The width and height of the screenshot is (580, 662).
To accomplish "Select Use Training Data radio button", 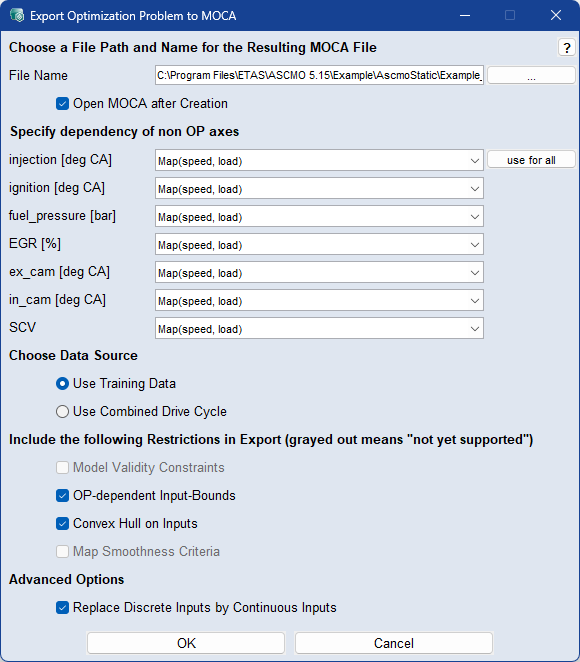I will coord(62,383).
